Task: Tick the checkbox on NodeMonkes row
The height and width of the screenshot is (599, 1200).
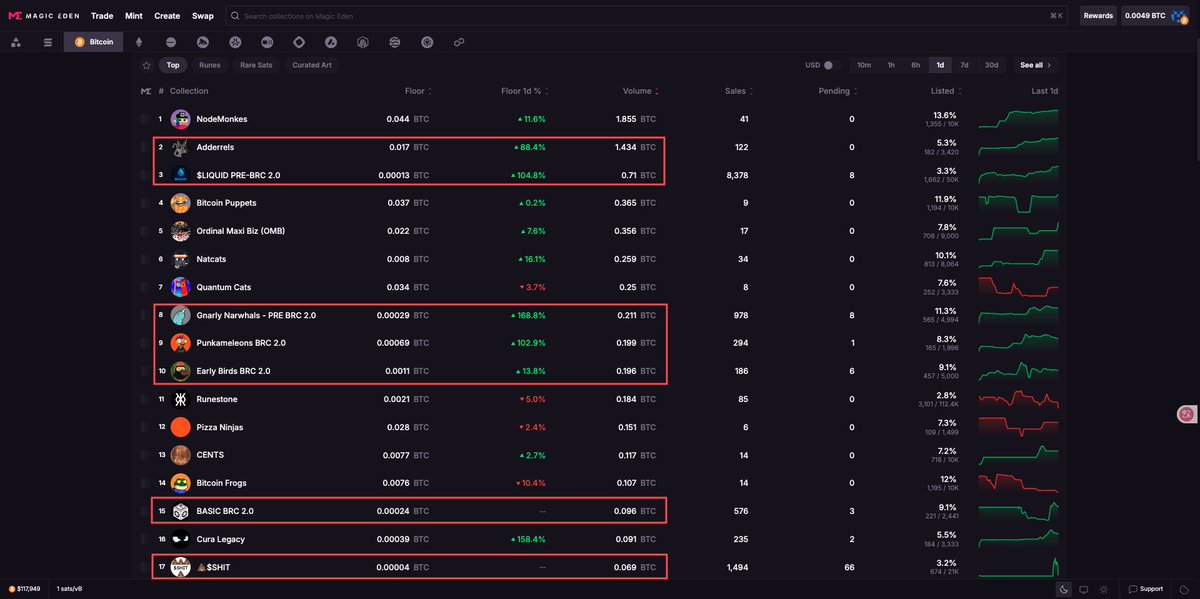Action: [145, 119]
